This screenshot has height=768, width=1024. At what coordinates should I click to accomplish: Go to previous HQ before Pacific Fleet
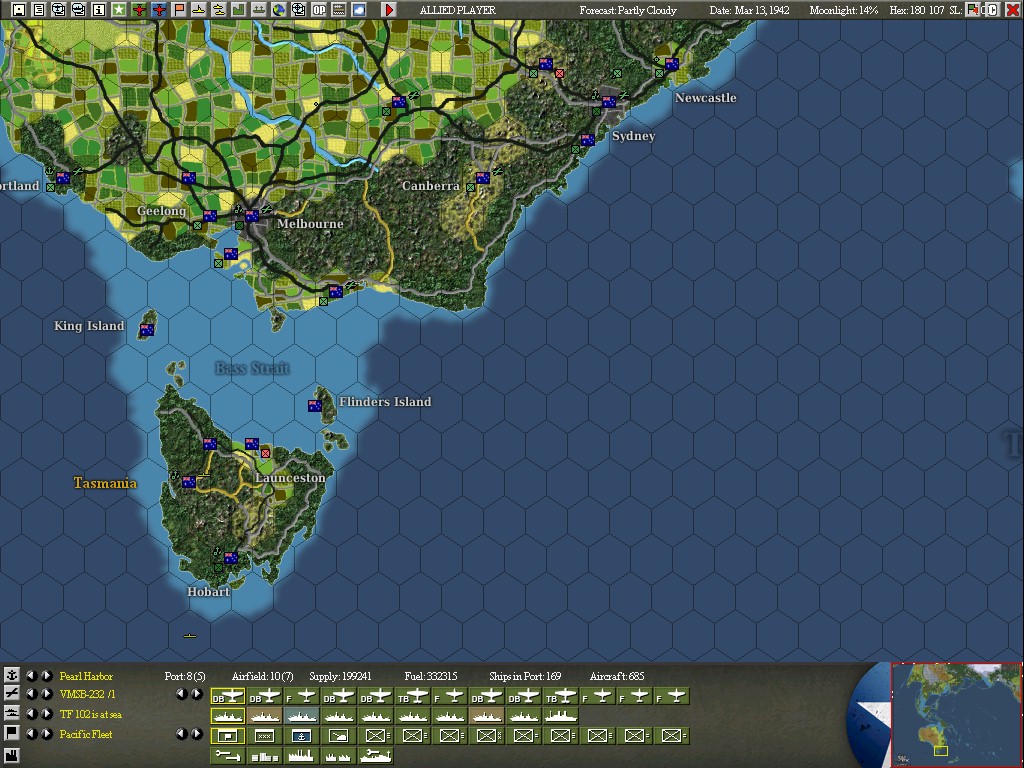31,733
